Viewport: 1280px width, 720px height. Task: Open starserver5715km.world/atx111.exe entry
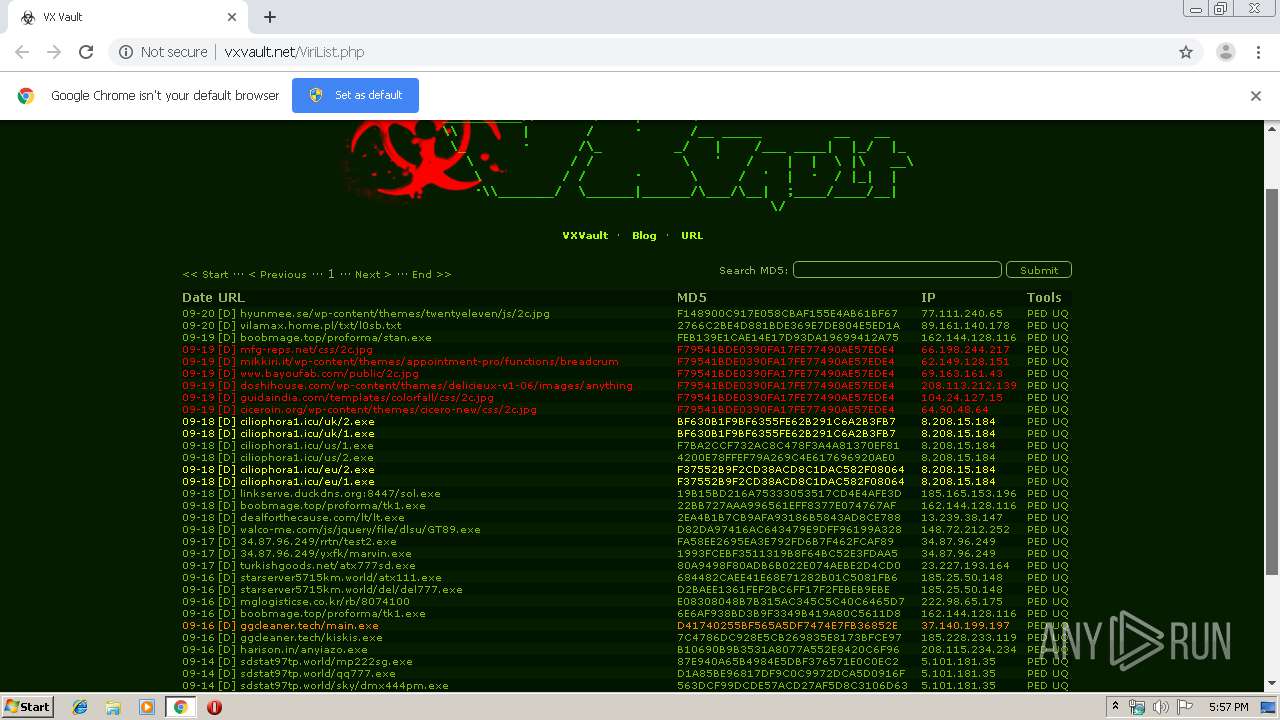(x=341, y=578)
